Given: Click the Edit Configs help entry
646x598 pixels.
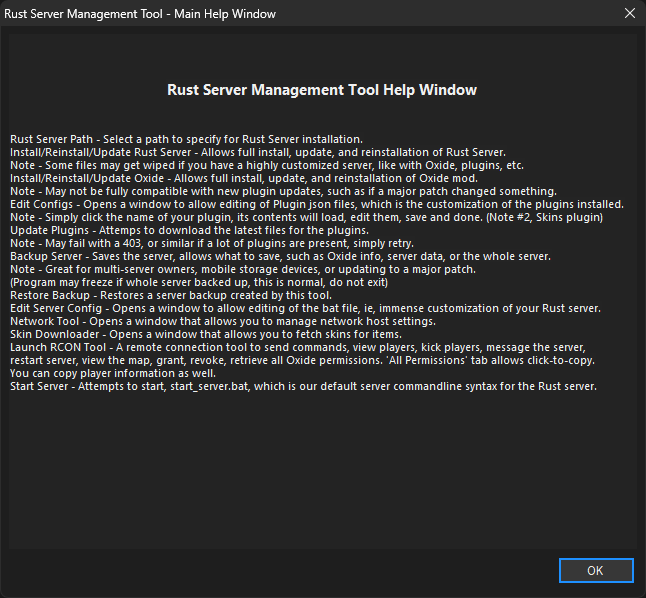Looking at the screenshot, I should point(316,203).
